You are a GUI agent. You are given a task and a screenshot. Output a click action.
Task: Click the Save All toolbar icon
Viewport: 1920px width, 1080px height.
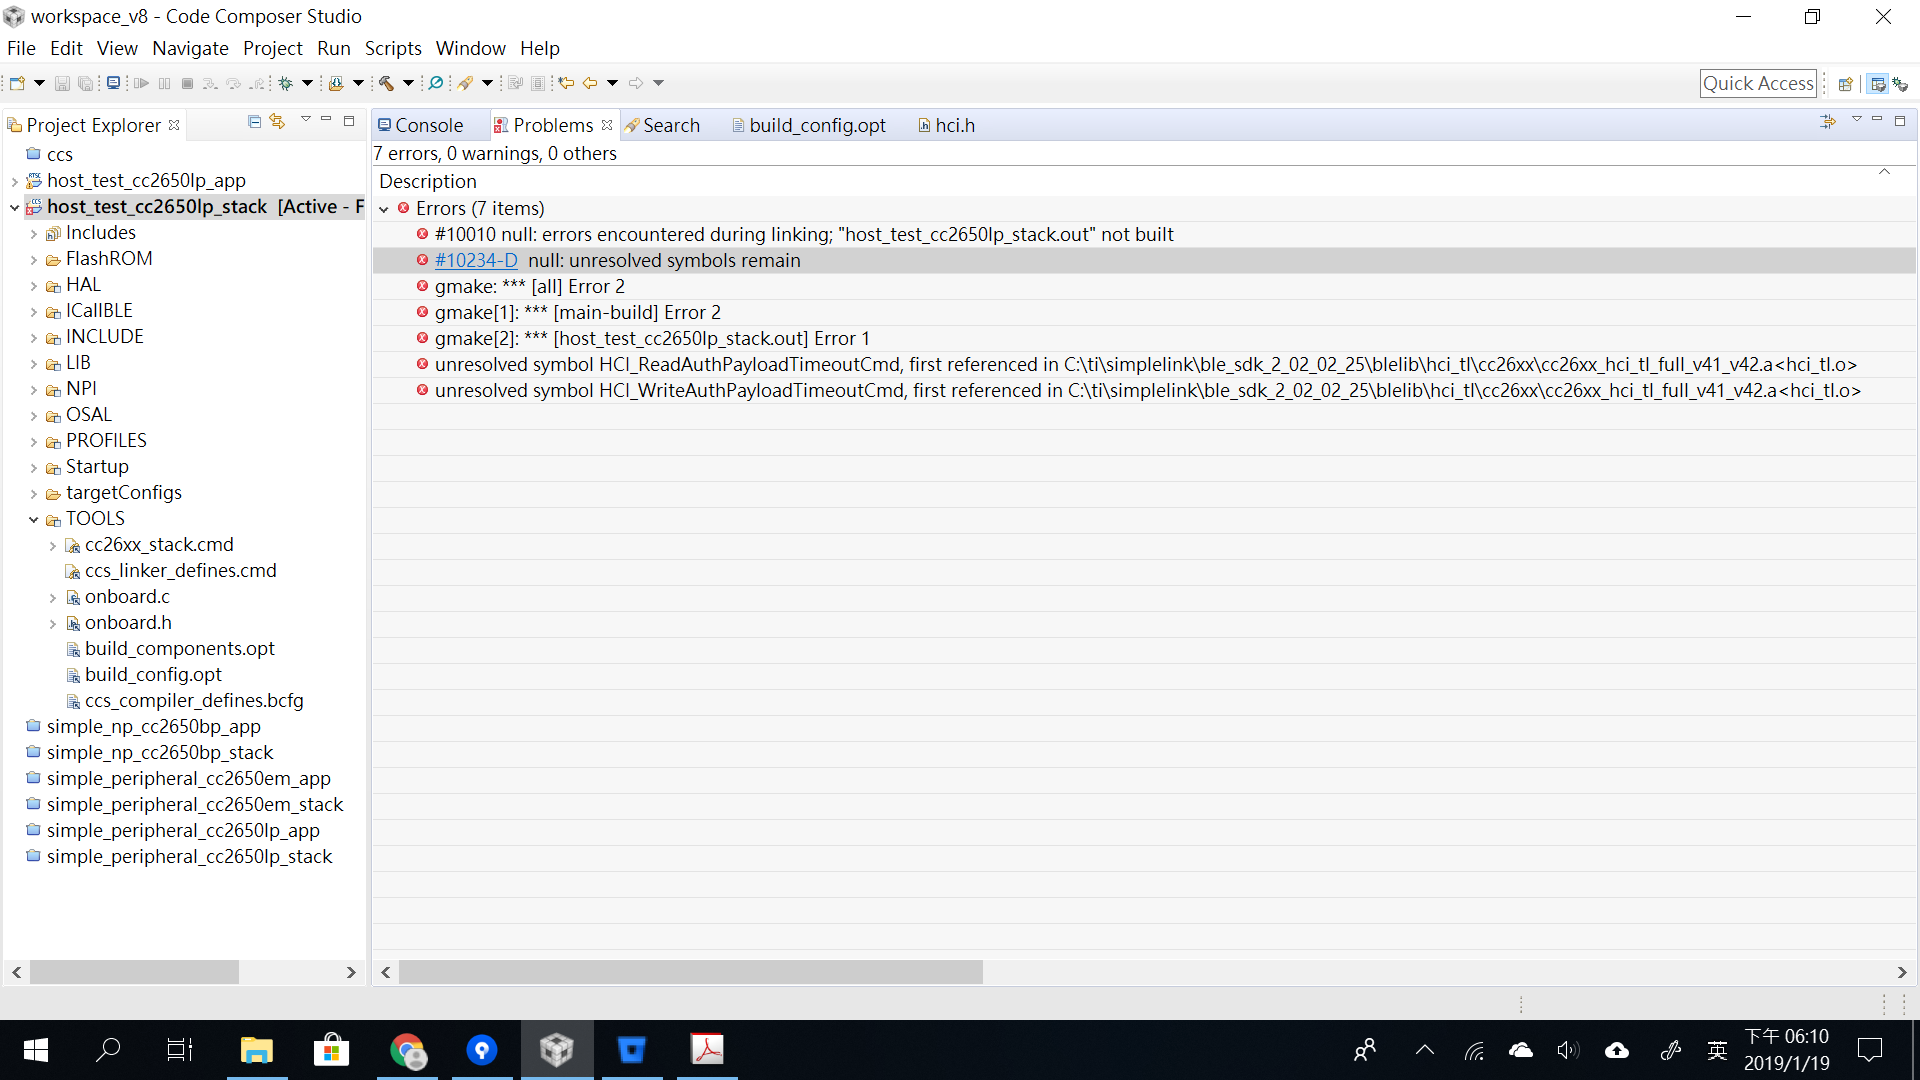(x=86, y=83)
